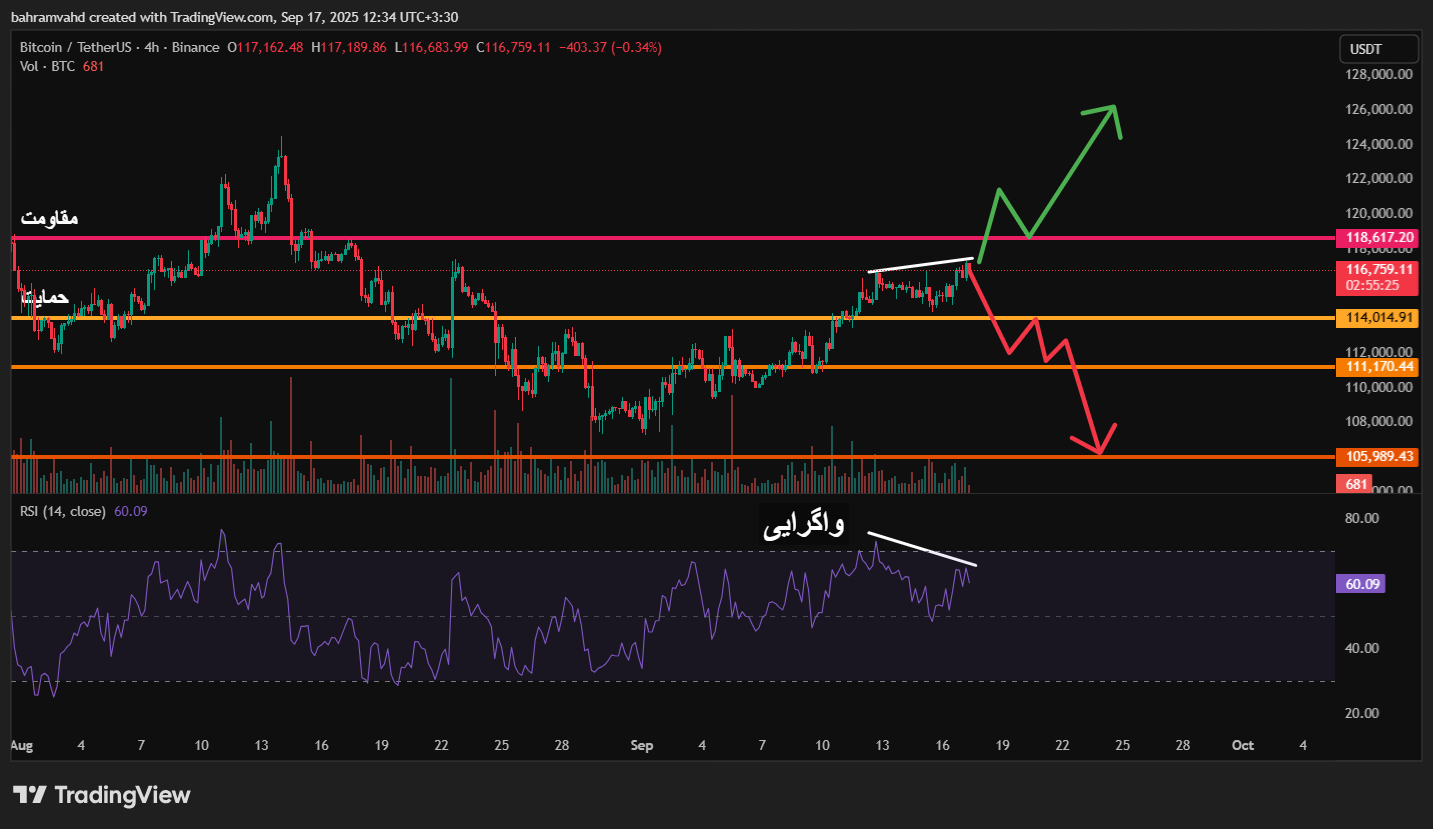Click the Bitcoin / TetherUS symbol title
The width and height of the screenshot is (1433, 829).
coord(69,47)
